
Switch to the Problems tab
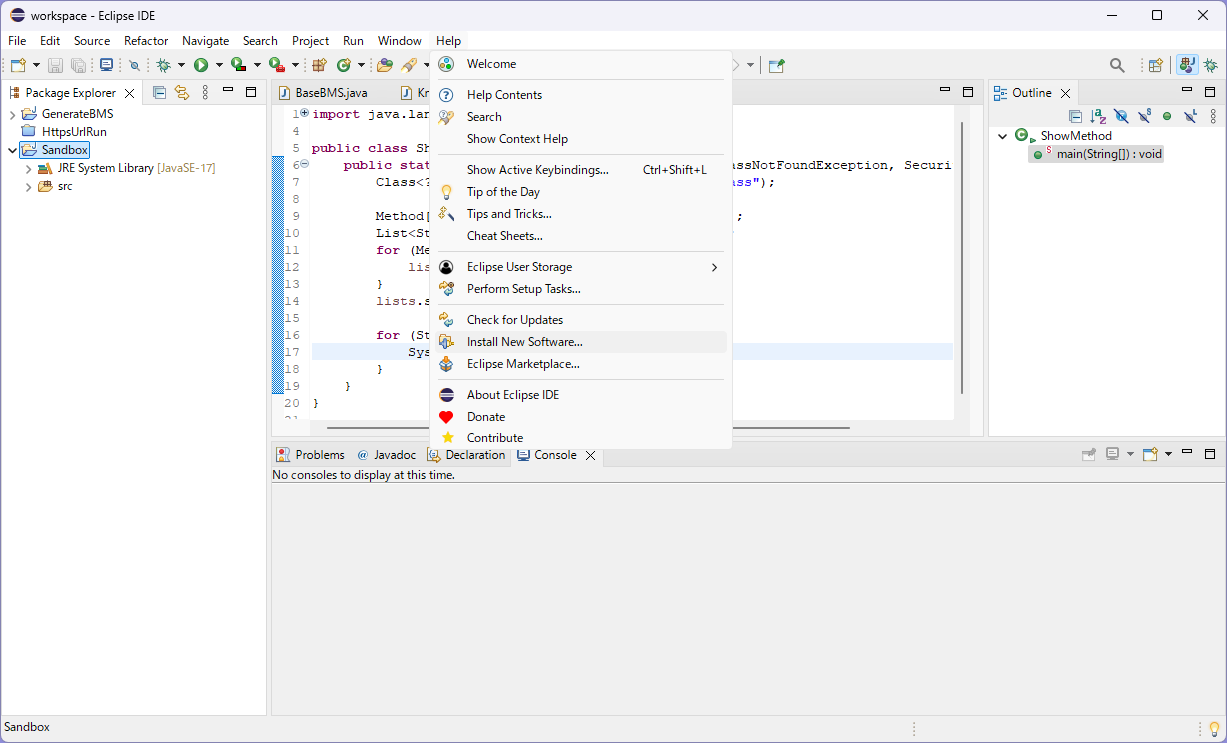point(311,455)
